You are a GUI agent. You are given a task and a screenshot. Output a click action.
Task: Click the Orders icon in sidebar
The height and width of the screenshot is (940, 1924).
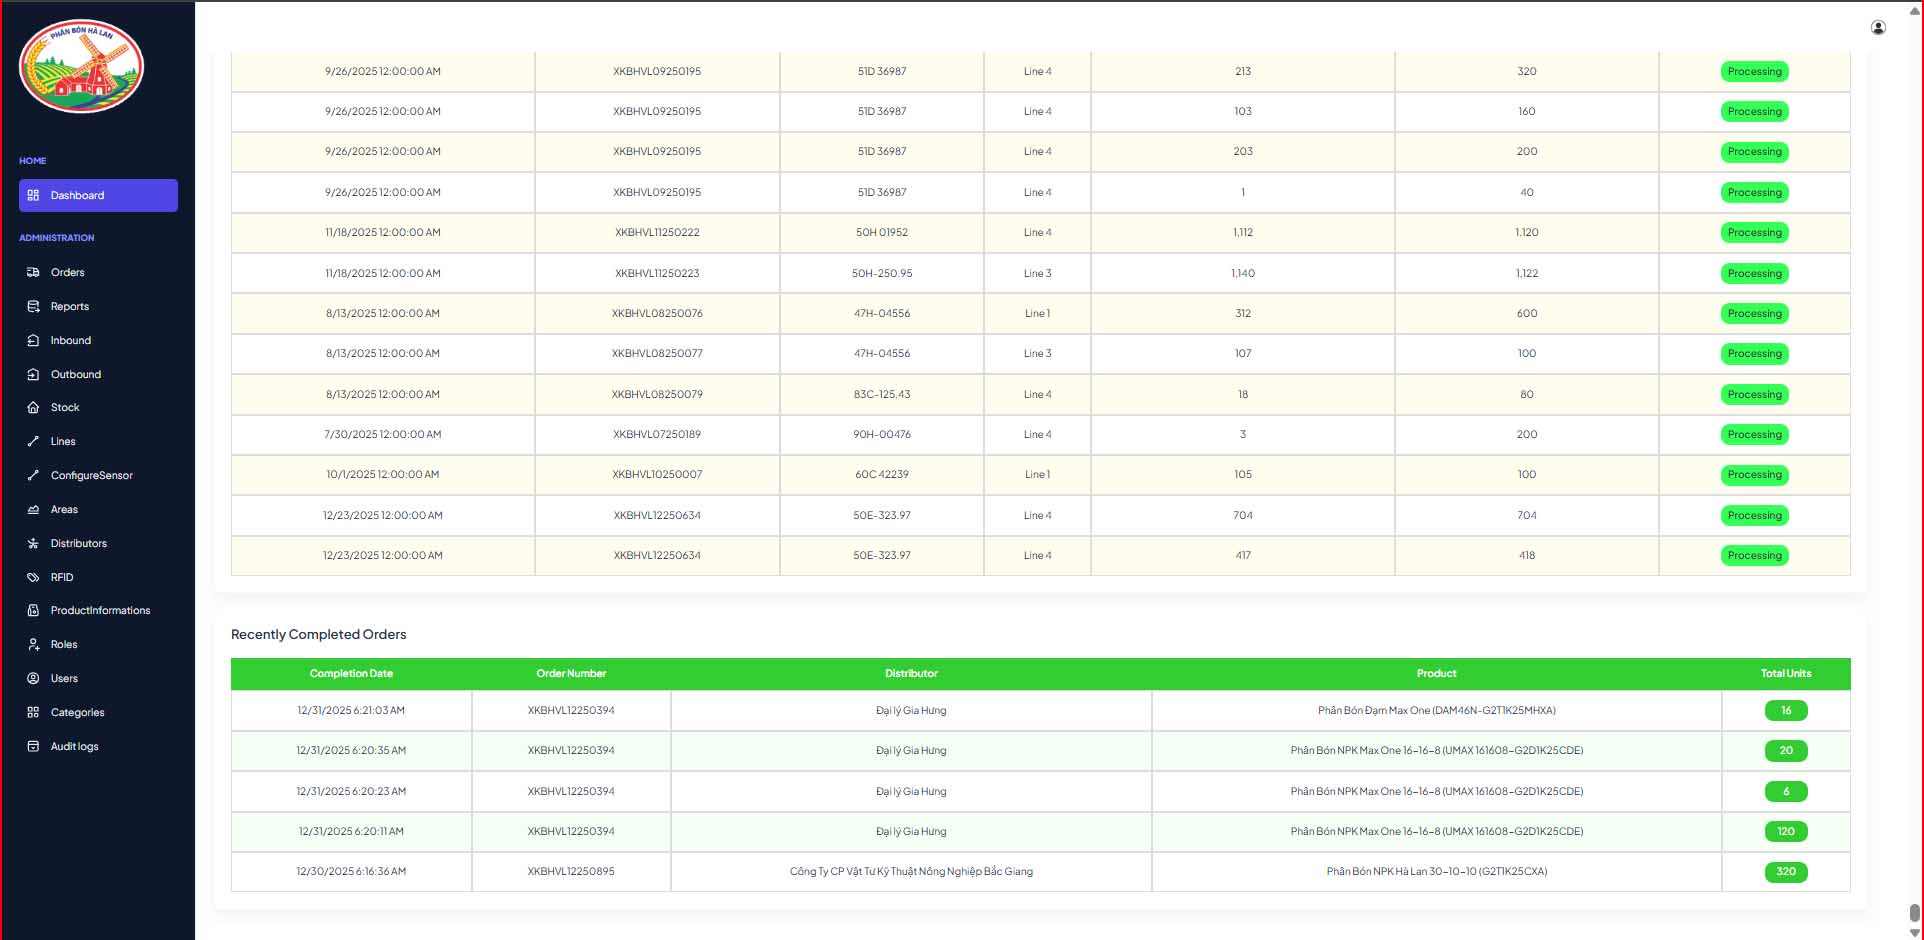[x=33, y=272]
